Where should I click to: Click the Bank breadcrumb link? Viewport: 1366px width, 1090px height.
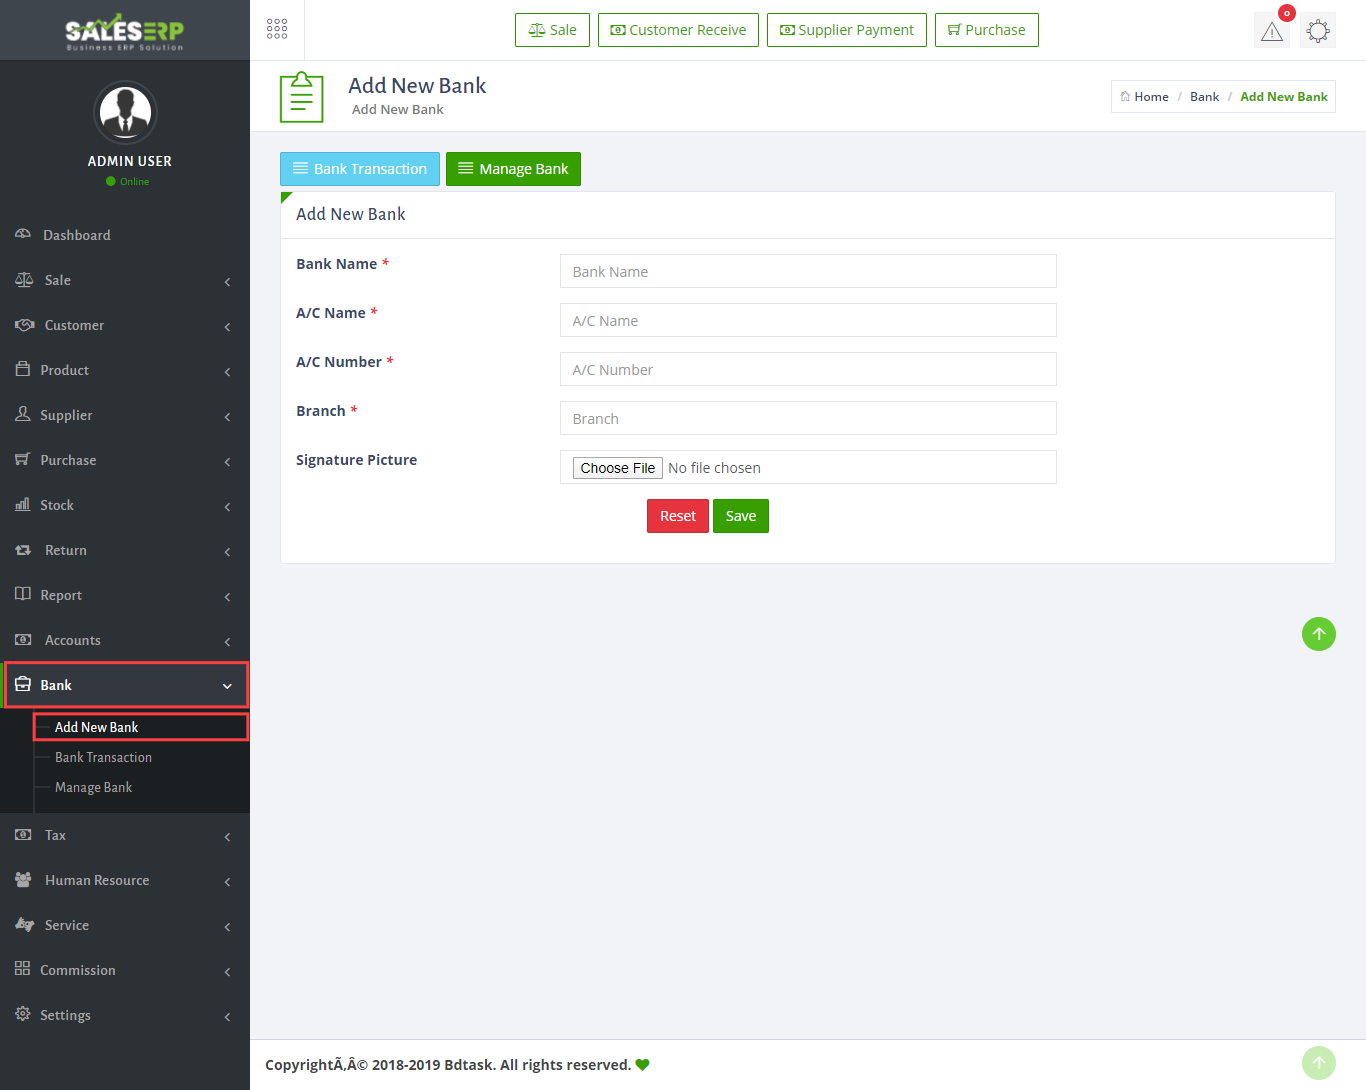(1204, 97)
